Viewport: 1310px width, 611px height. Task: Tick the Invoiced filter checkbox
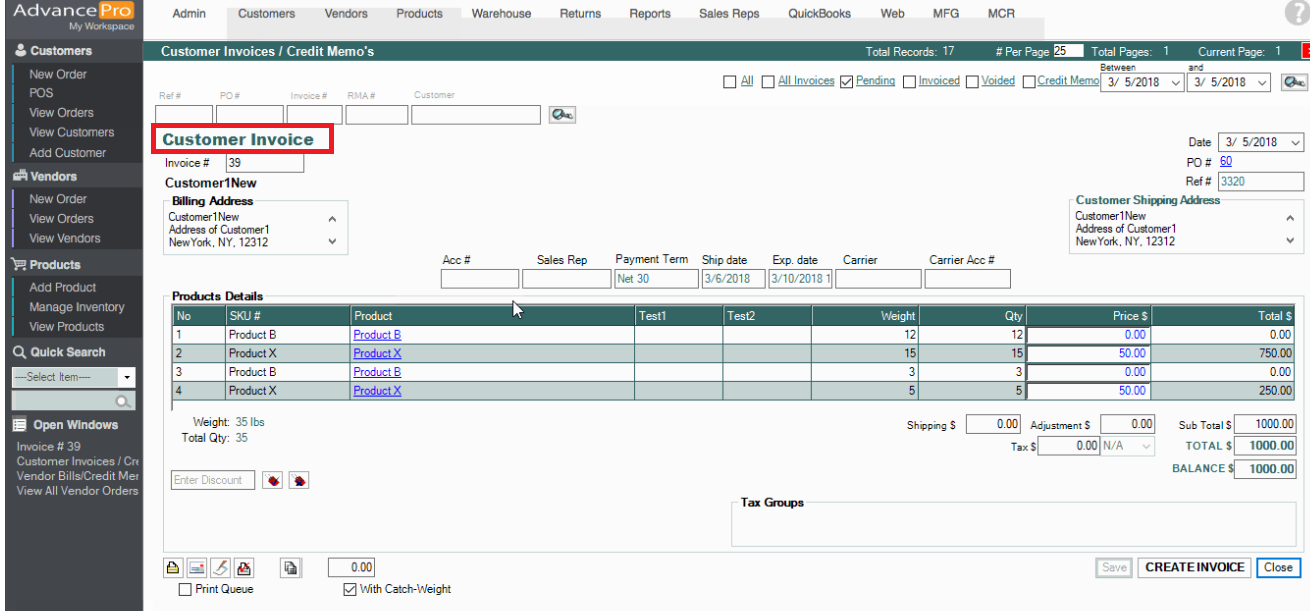click(x=909, y=82)
